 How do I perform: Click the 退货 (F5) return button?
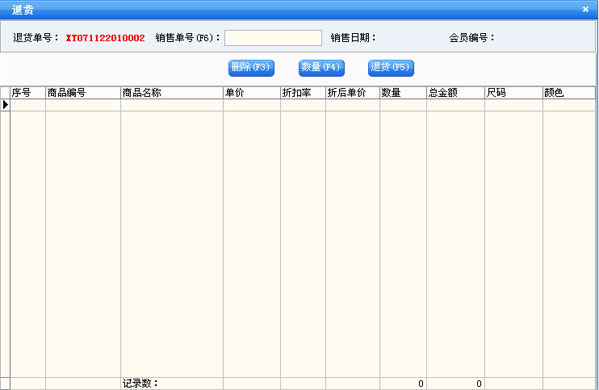click(391, 68)
